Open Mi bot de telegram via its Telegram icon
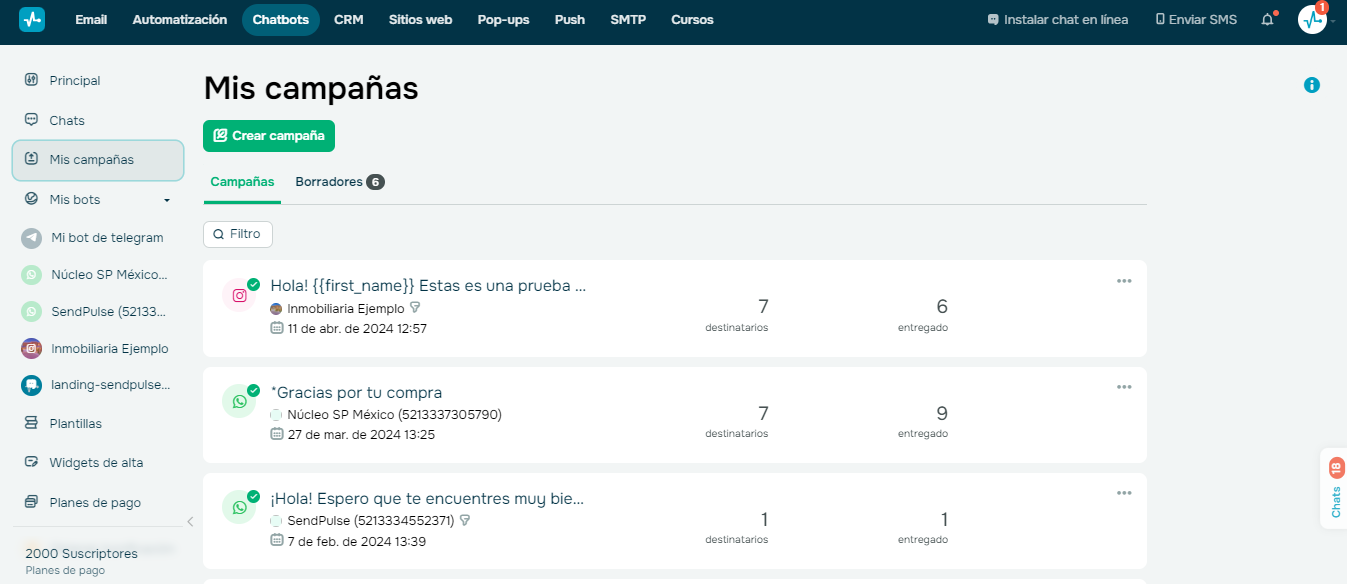Viewport: 1347px width, 584px height. pos(33,238)
